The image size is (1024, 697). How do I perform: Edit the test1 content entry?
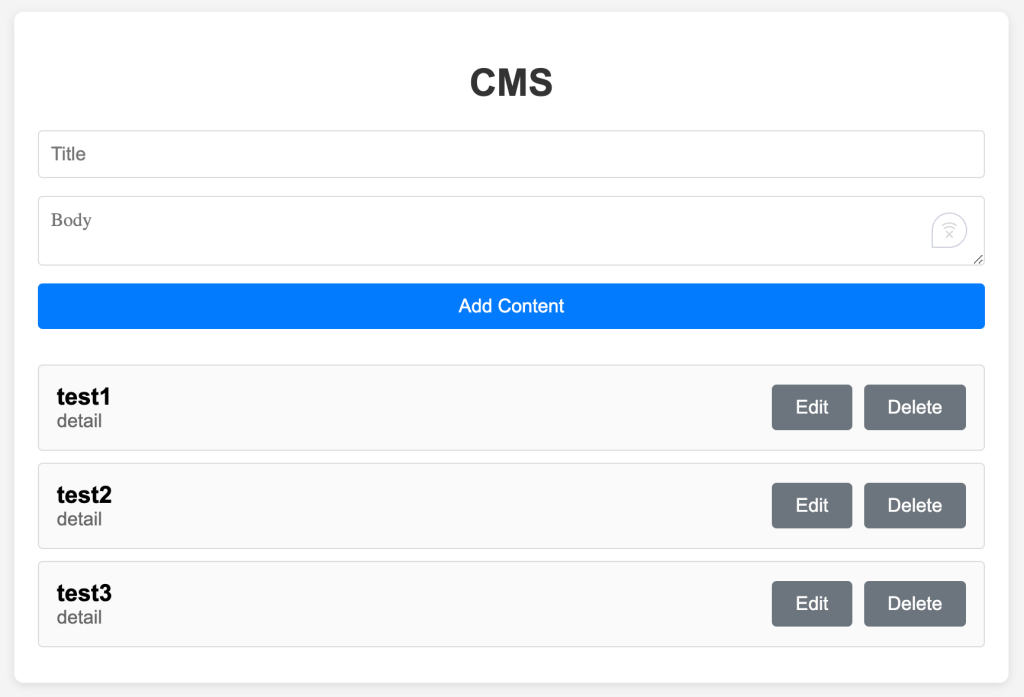tap(811, 407)
